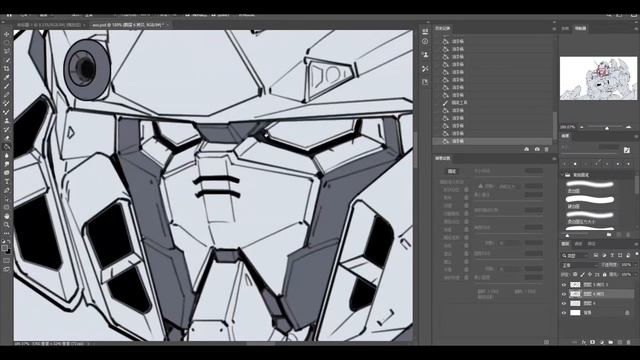Create new brush group folder in Brushes panel
The height and width of the screenshot is (360, 640).
click(609, 235)
